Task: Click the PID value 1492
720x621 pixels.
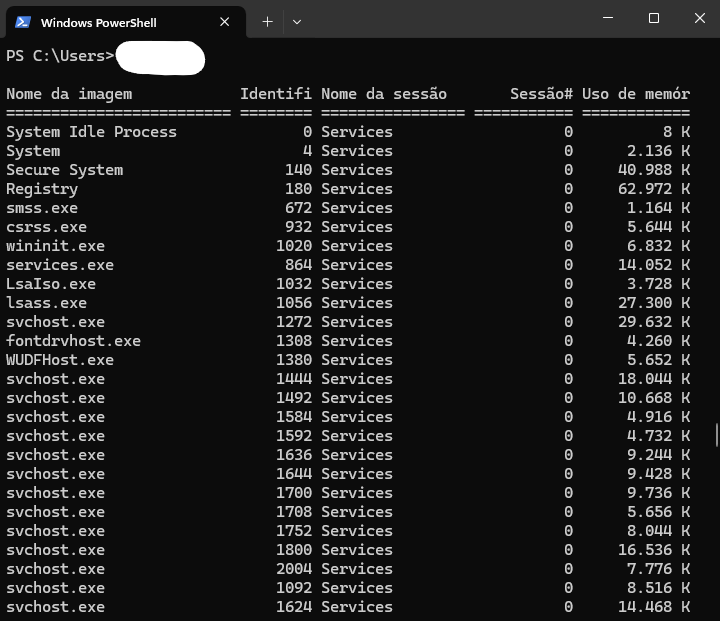Action: [x=294, y=398]
